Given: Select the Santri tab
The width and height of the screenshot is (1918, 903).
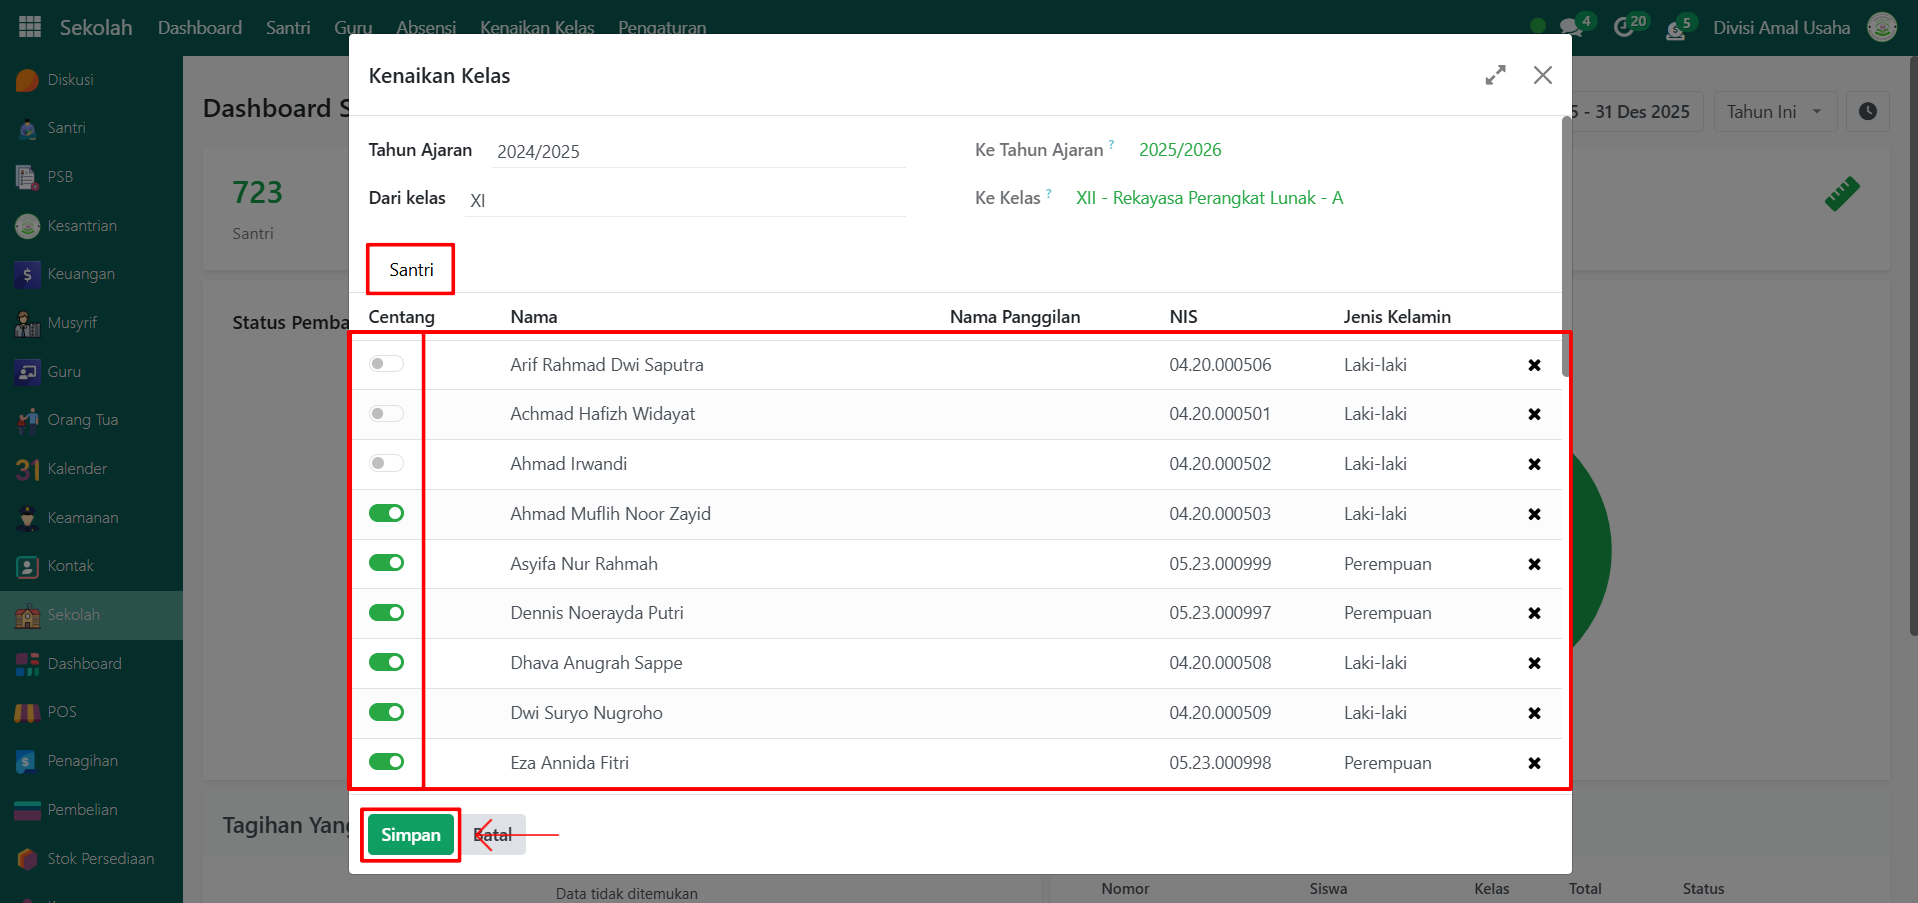Looking at the screenshot, I should coord(411,270).
